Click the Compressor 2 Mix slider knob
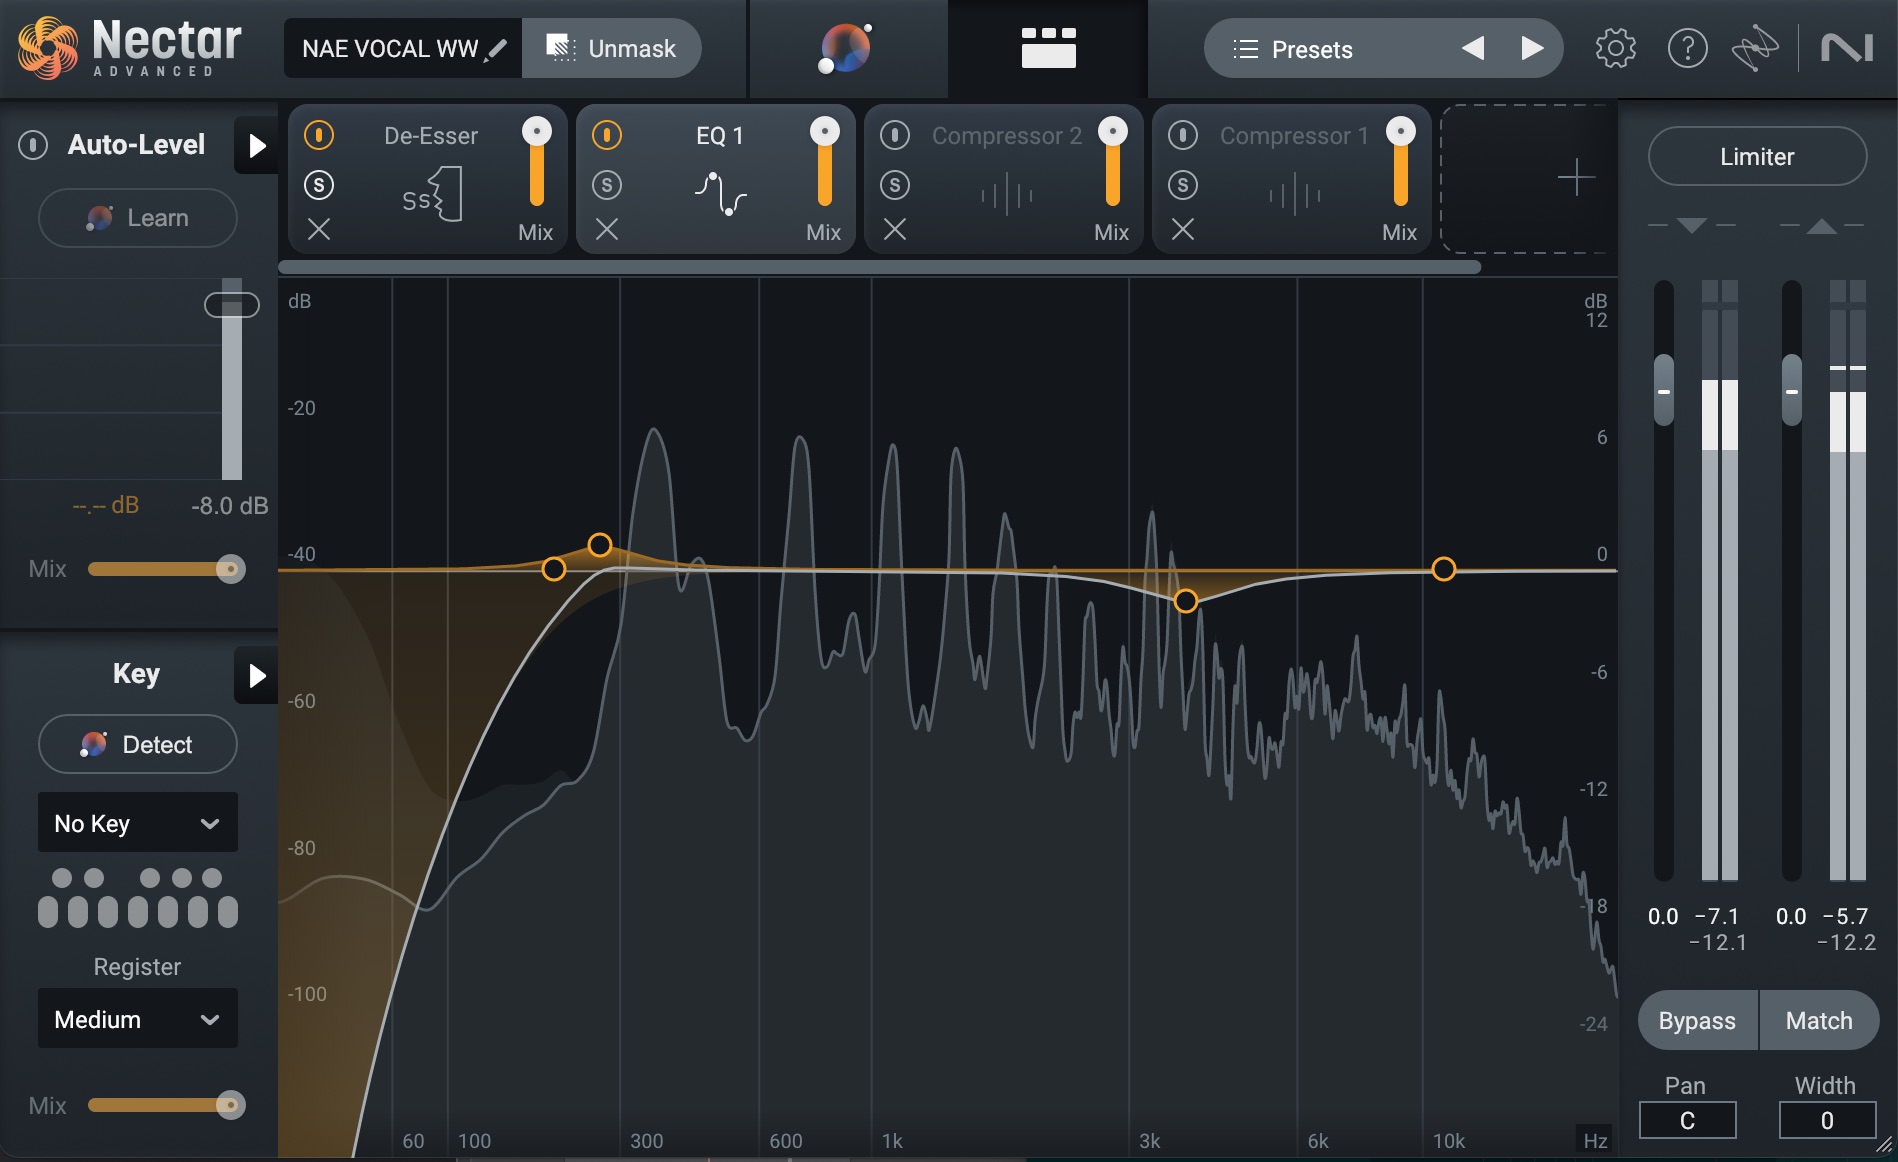Viewport: 1898px width, 1162px height. pyautogui.click(x=1113, y=131)
